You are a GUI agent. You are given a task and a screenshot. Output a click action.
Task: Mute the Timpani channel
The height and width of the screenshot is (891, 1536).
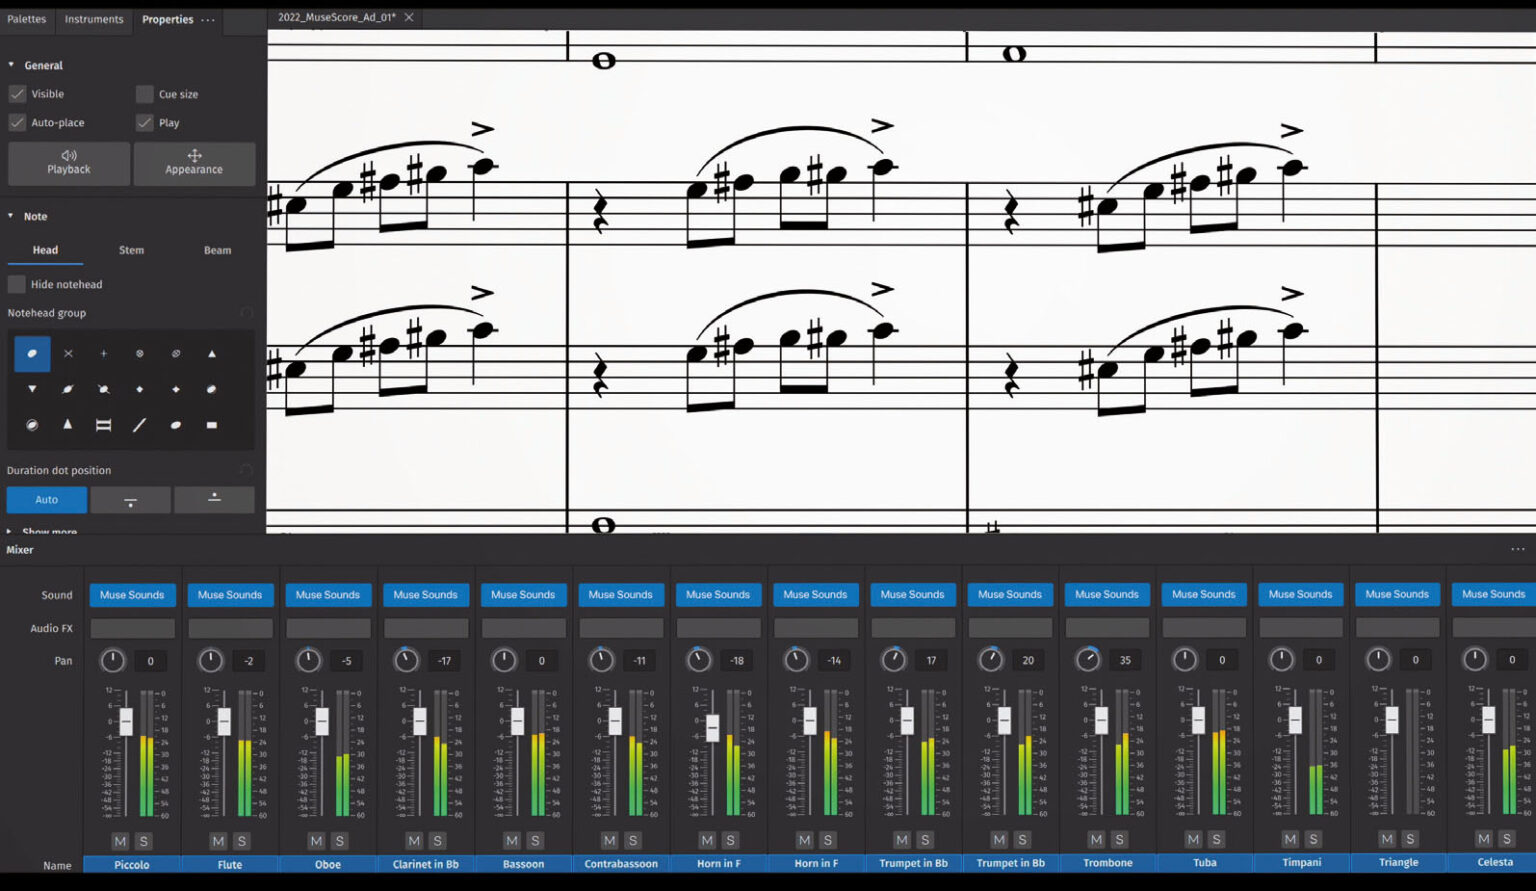1290,840
